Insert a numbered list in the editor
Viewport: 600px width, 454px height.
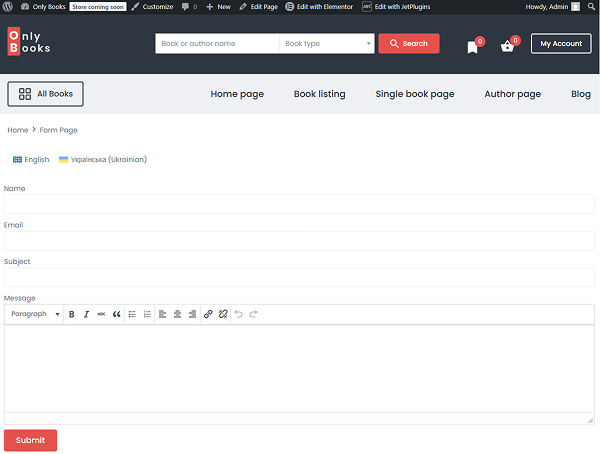pyautogui.click(x=147, y=314)
